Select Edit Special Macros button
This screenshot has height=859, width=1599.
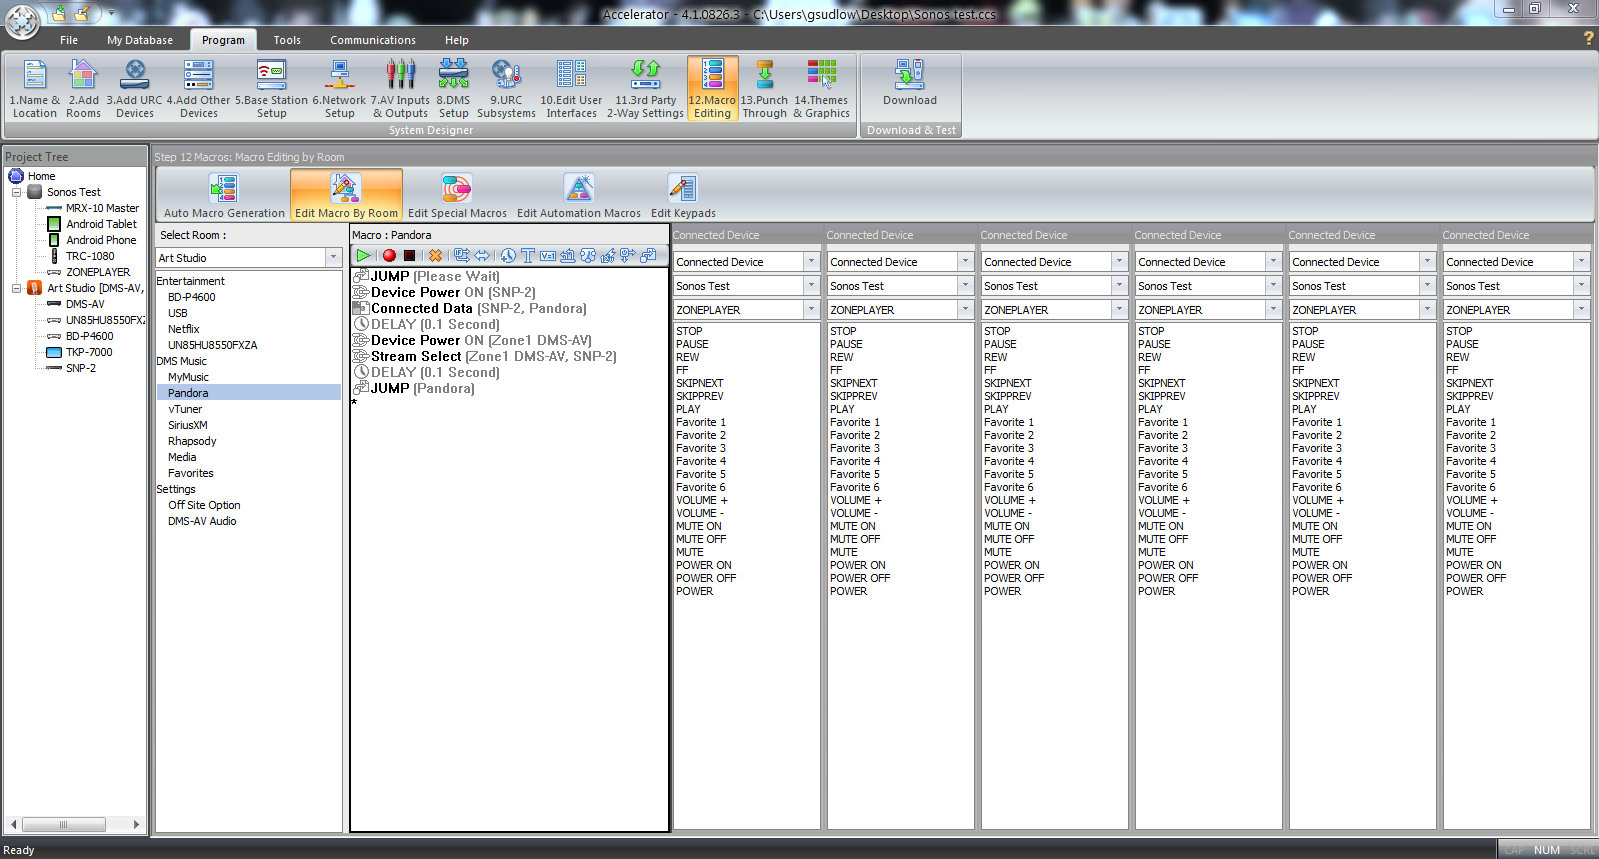(x=457, y=195)
